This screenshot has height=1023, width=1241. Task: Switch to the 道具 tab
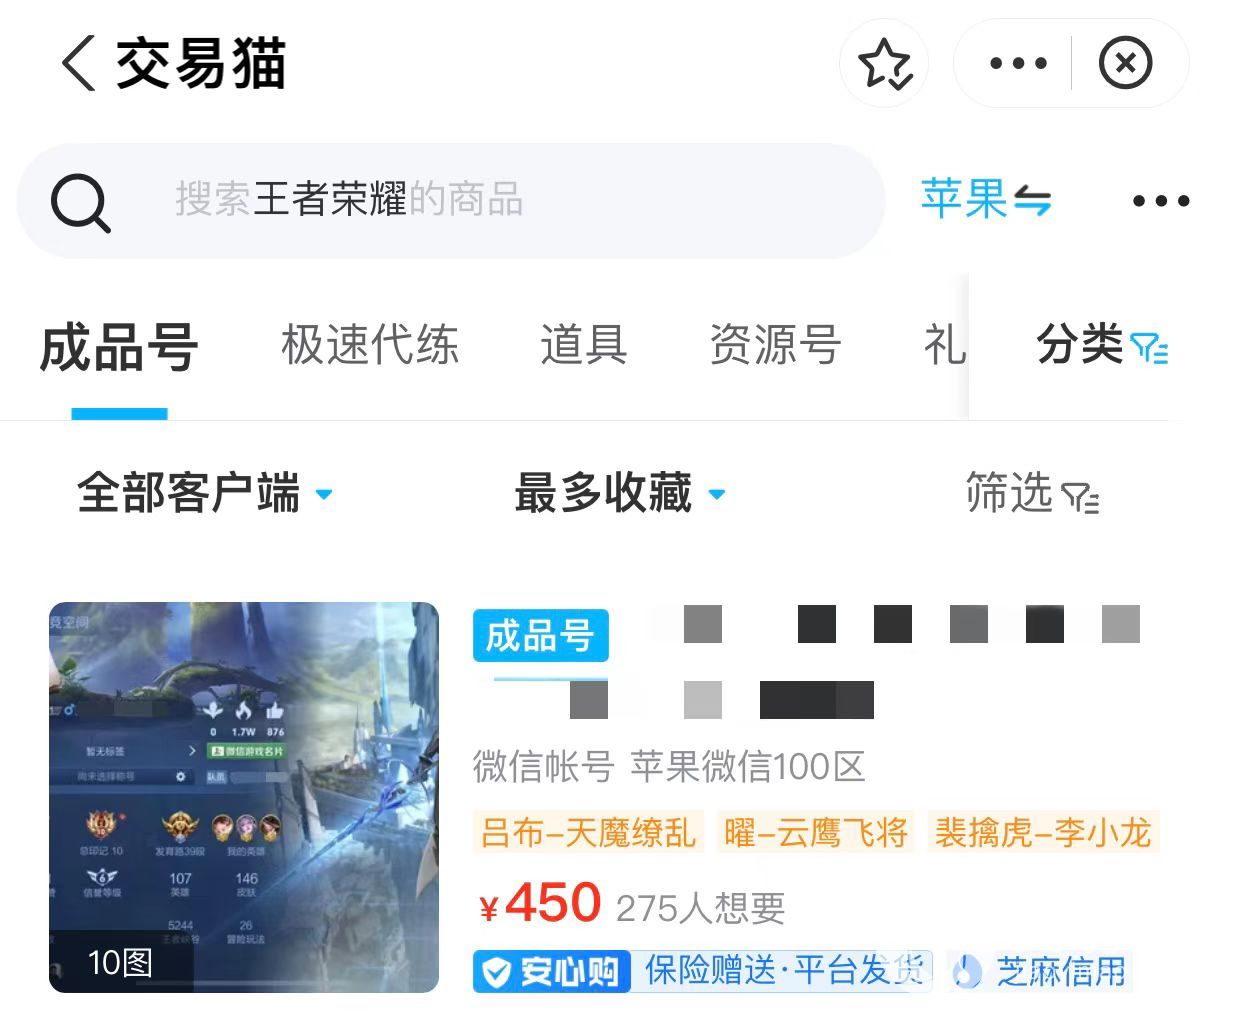pyautogui.click(x=584, y=345)
